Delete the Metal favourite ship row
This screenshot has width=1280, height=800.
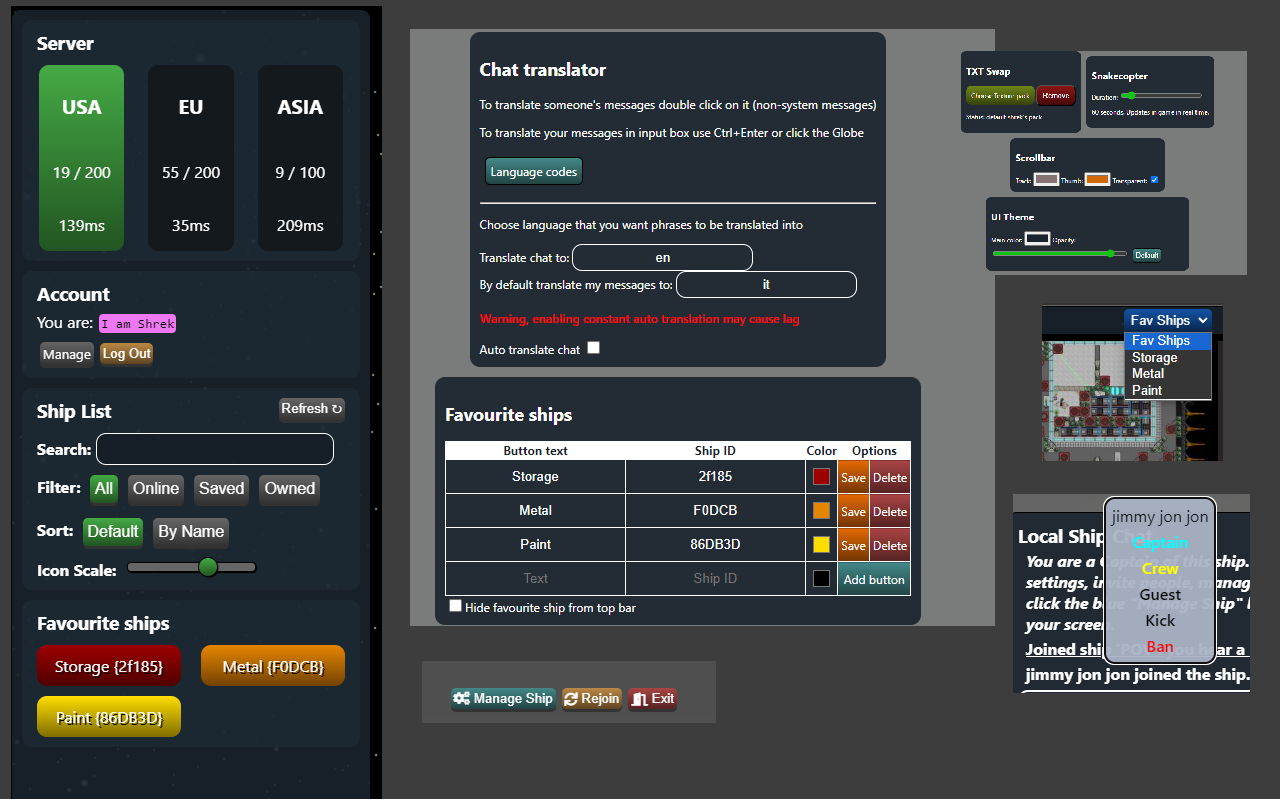890,511
